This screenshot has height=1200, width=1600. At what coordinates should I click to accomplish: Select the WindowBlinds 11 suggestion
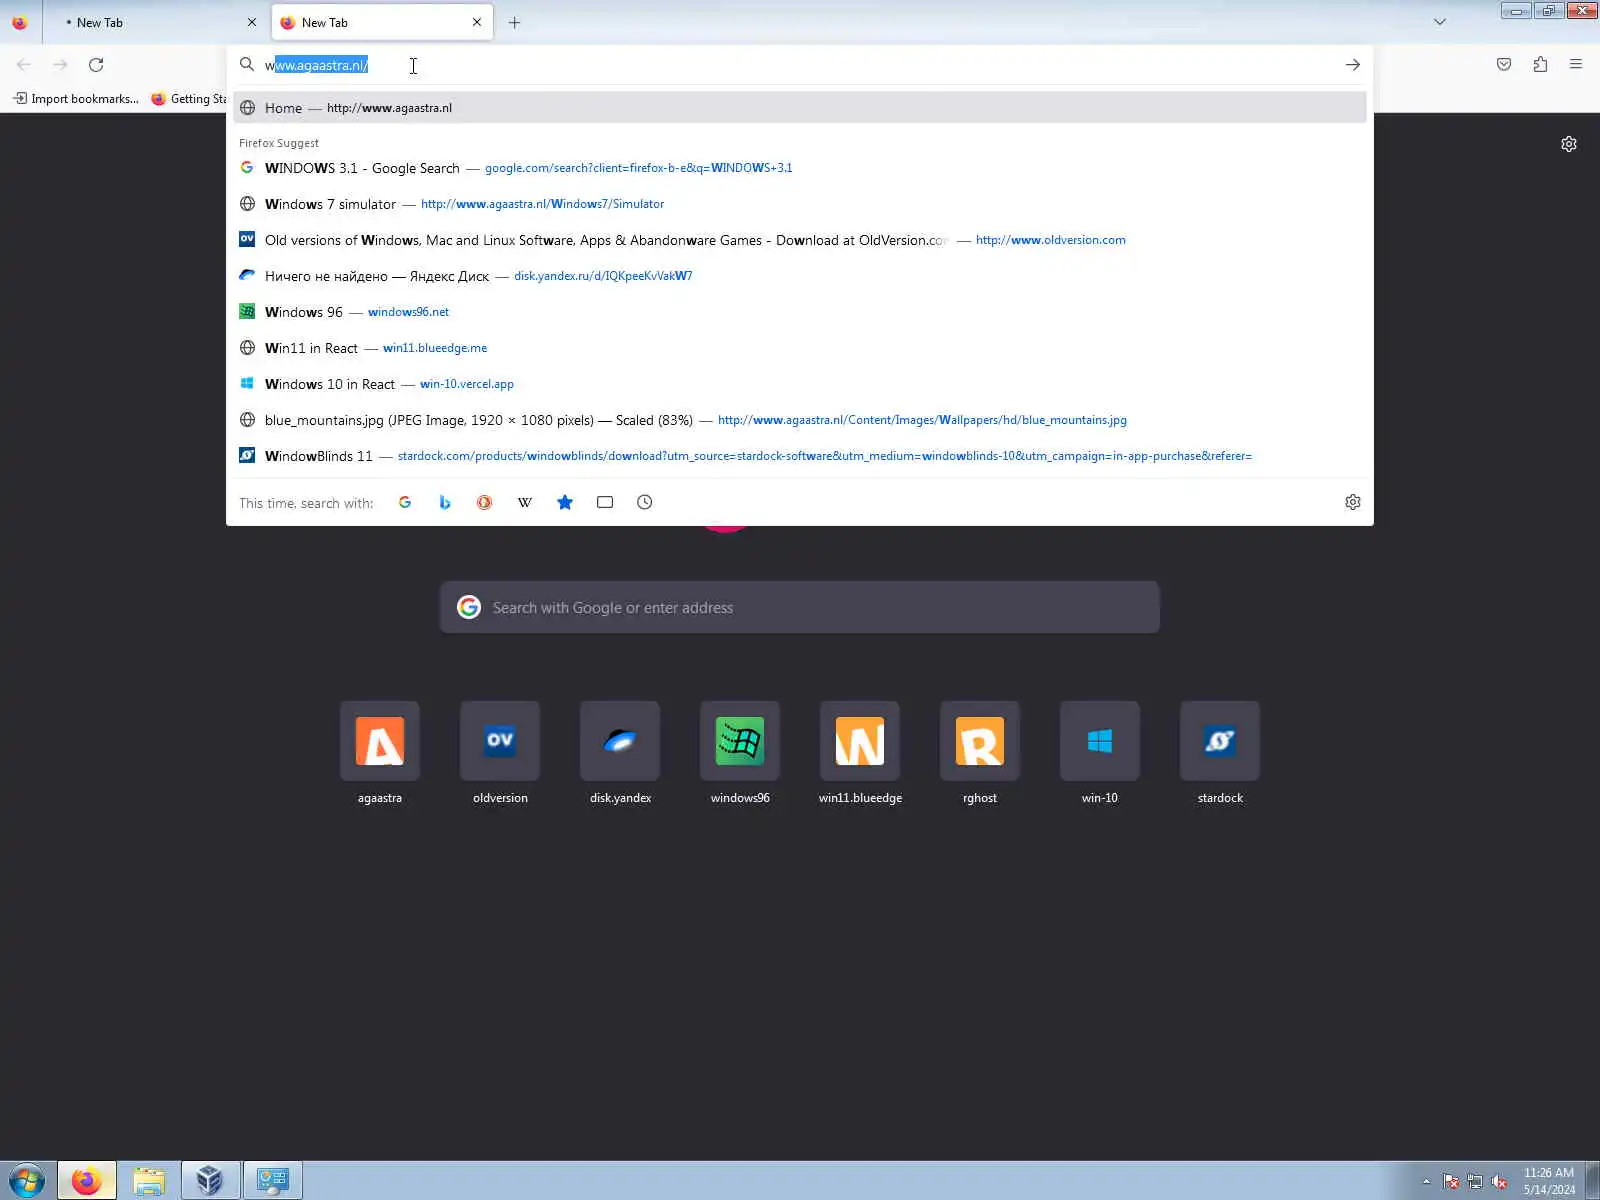click(800, 456)
